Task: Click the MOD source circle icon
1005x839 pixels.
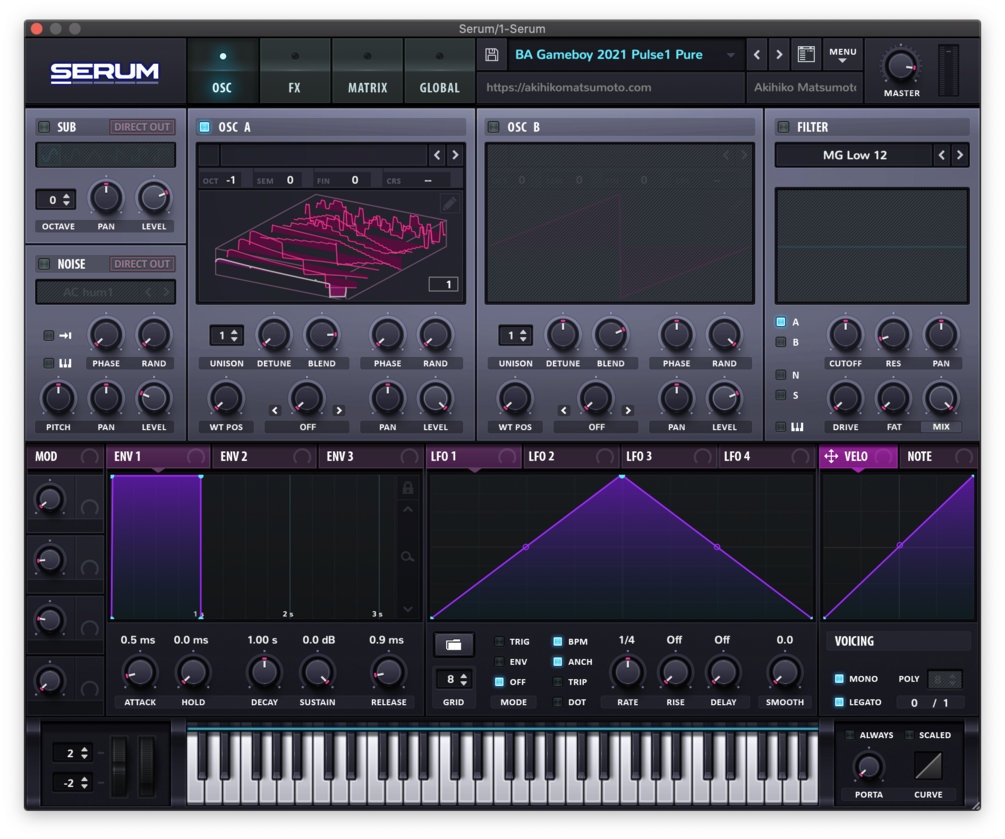Action: (90, 456)
